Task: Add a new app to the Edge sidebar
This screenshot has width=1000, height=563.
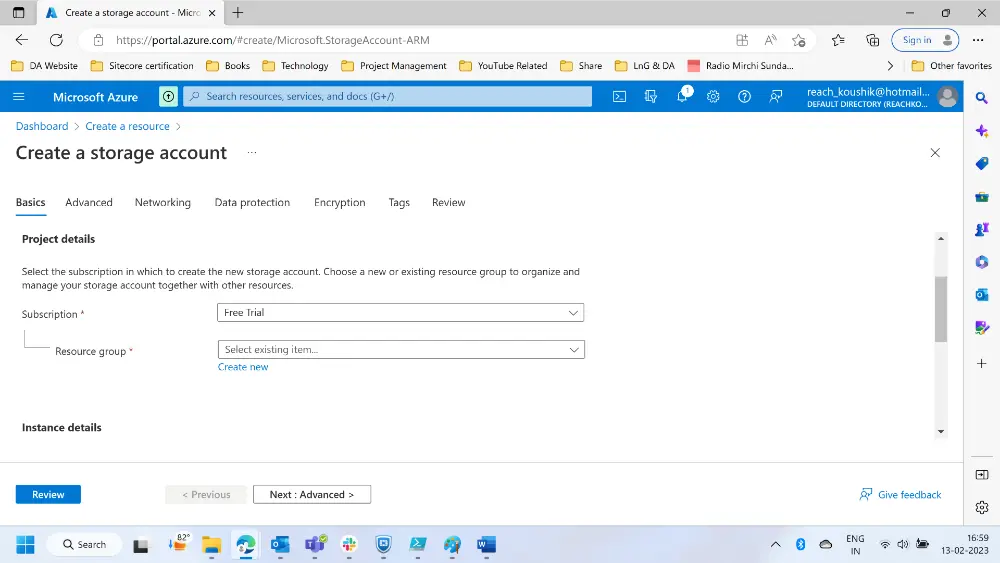Action: (x=982, y=363)
